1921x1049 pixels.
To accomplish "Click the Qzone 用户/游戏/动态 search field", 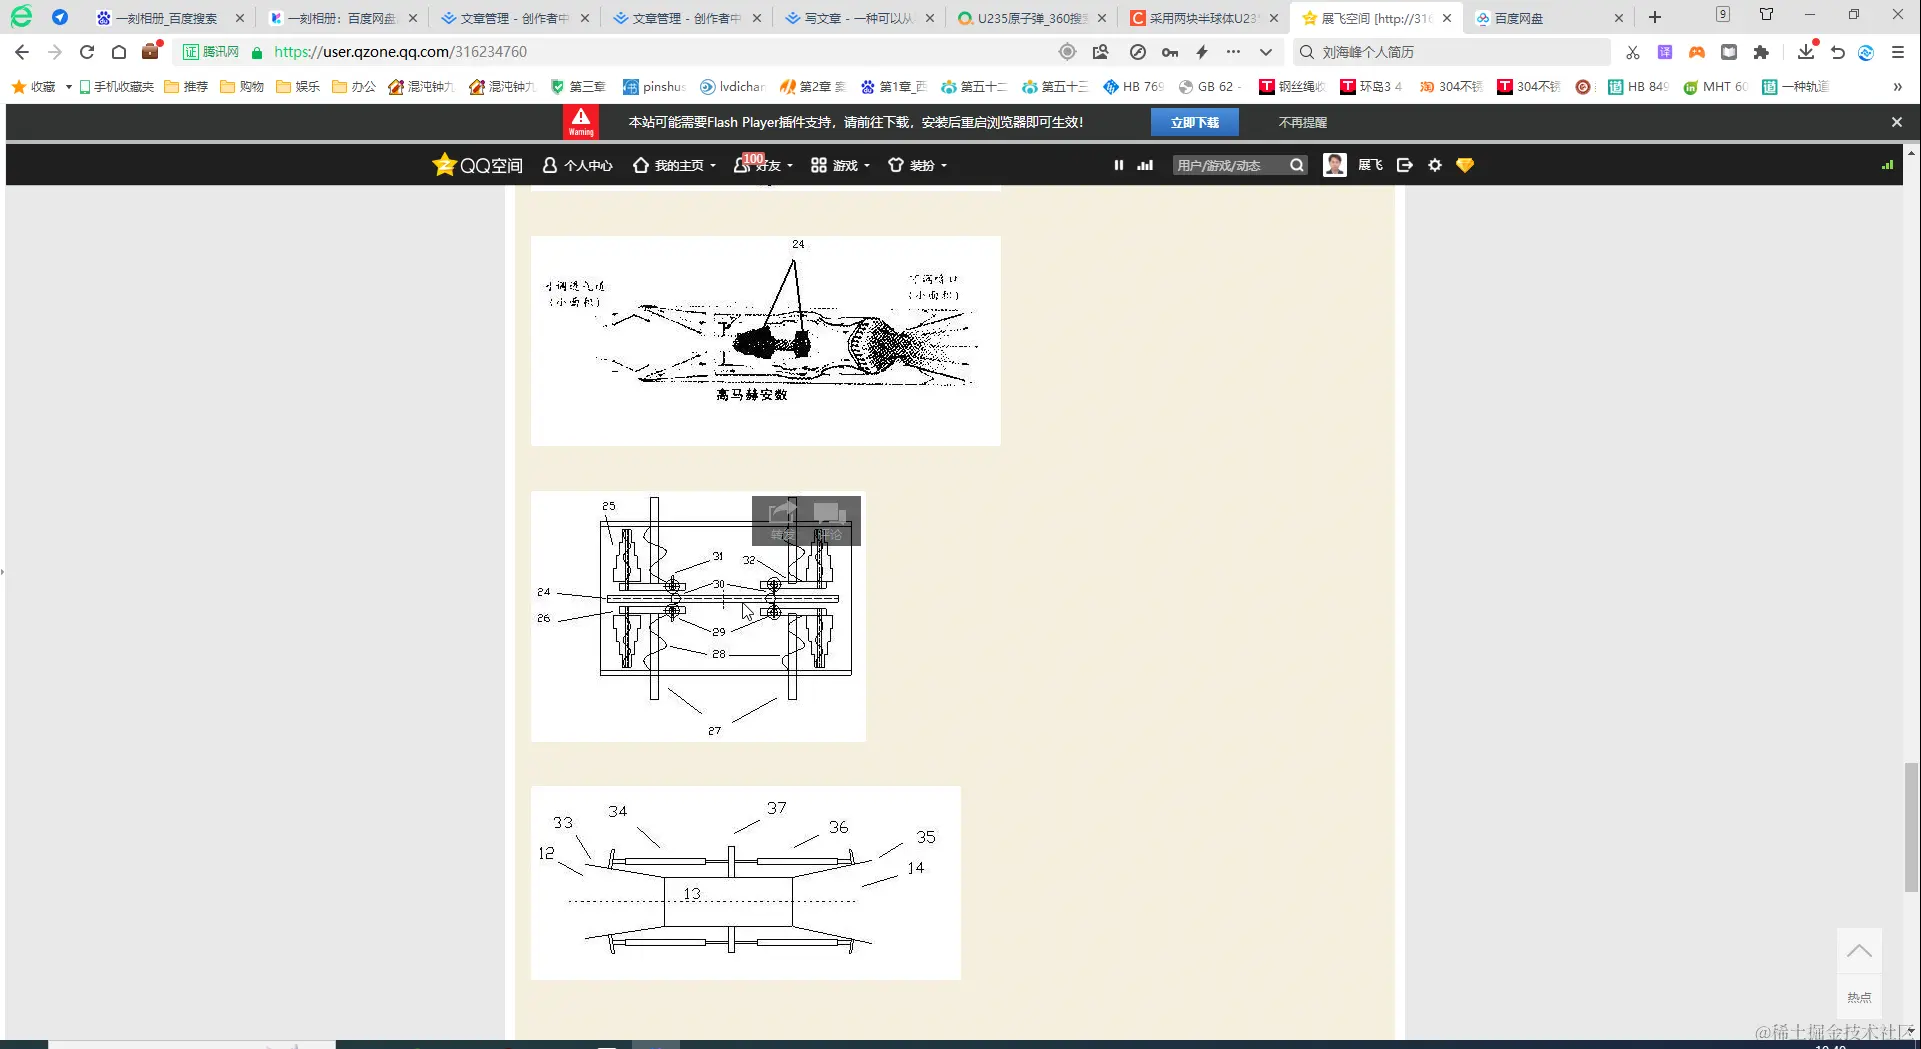I will point(1230,165).
